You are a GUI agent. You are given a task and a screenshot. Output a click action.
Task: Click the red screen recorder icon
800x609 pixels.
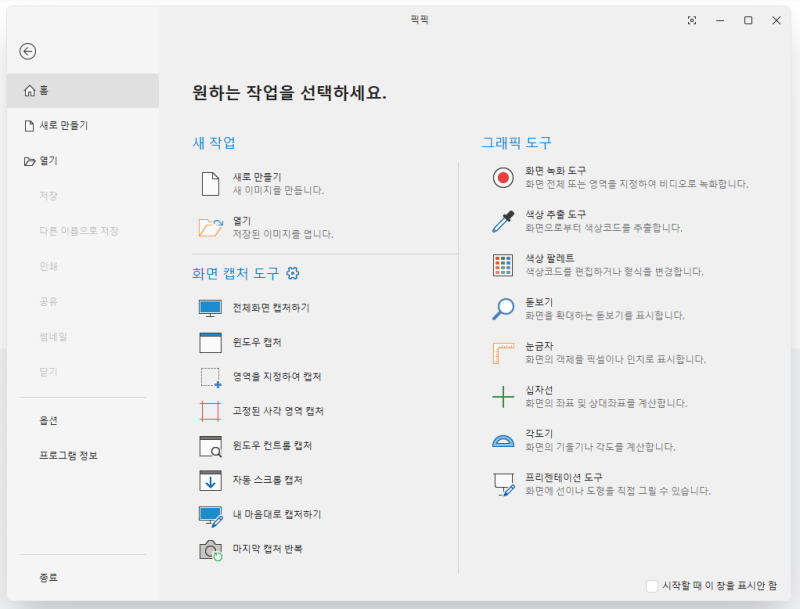tap(503, 177)
